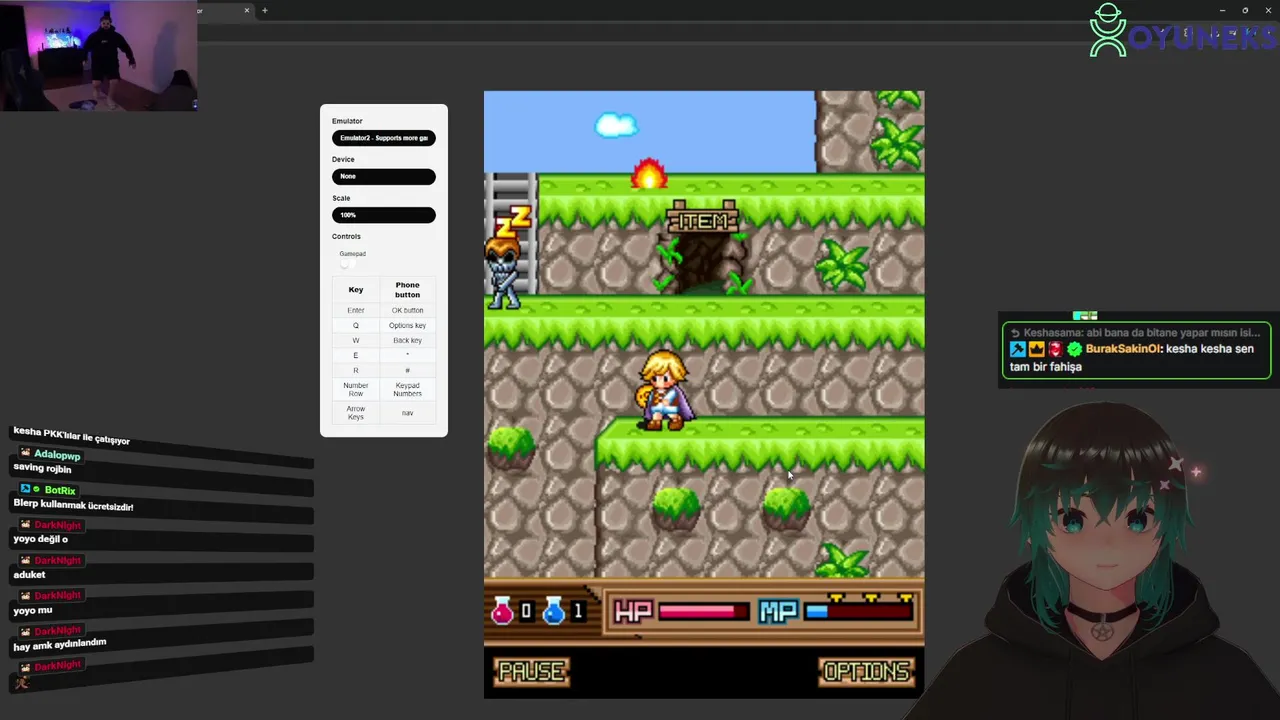
Task: Open a new browser tab
Action: click(264, 10)
